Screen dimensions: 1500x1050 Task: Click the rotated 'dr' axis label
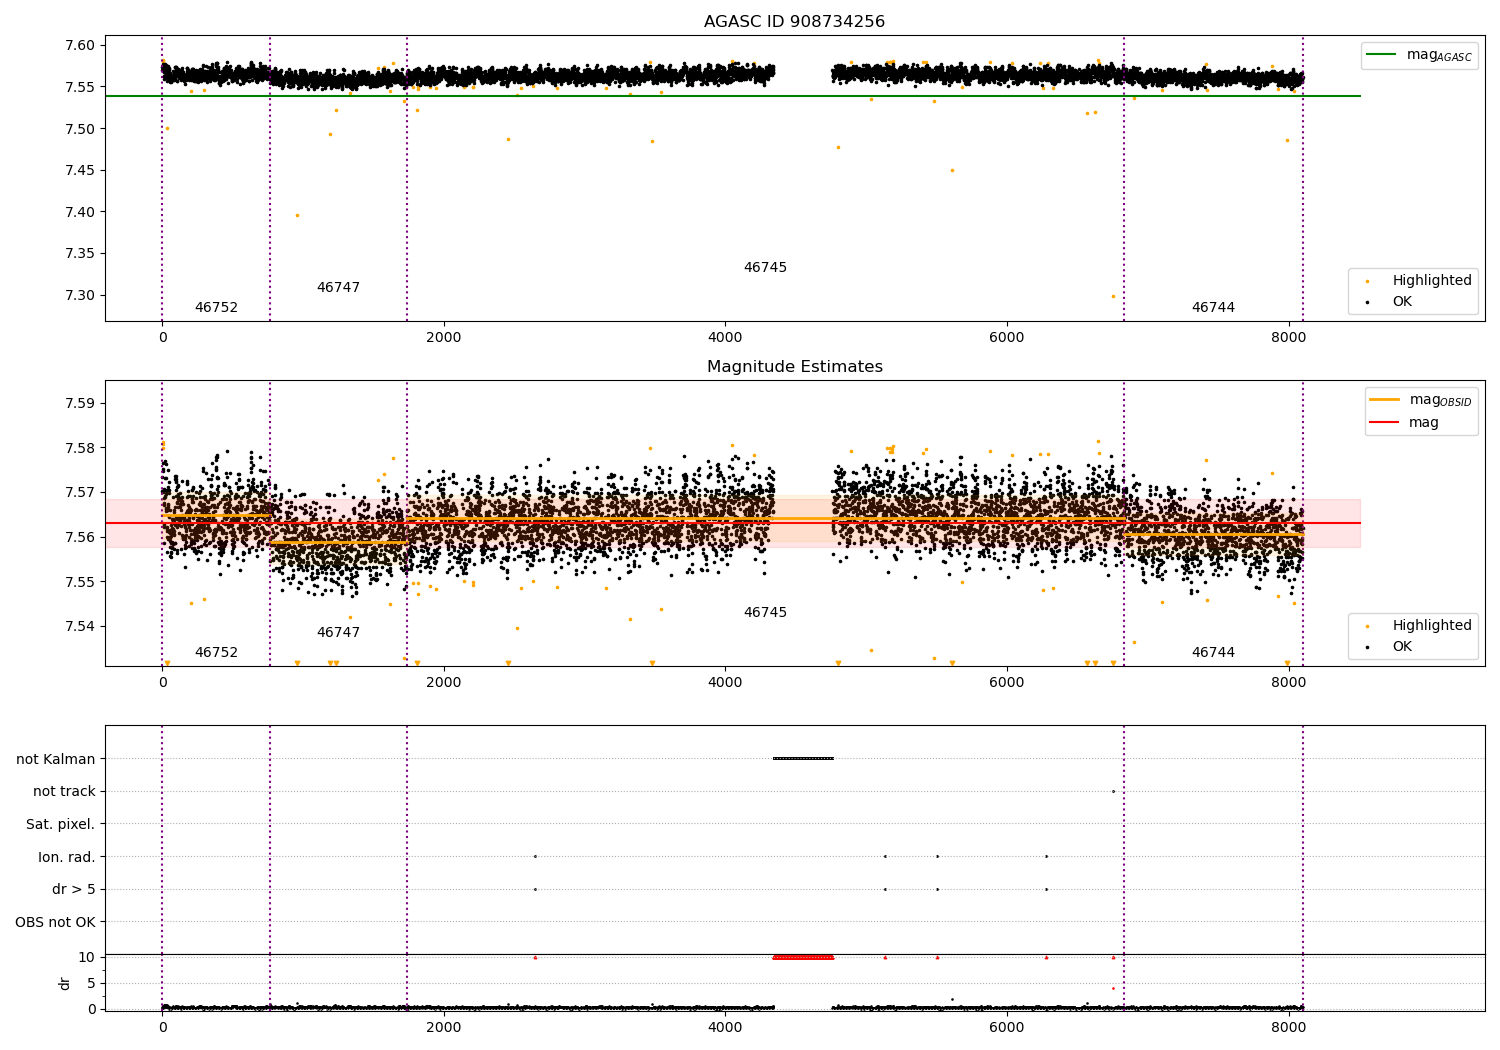(x=65, y=983)
